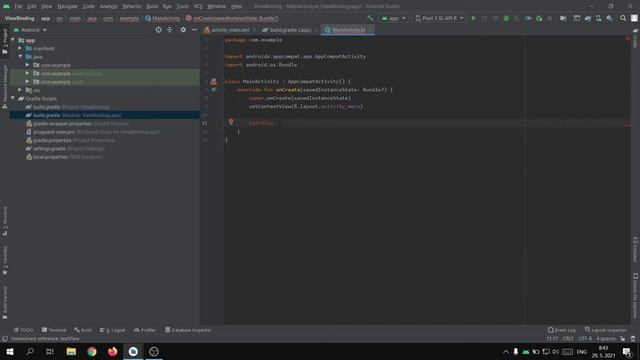Click the Windows Start button
The image size is (640, 360).
(x=10, y=351)
